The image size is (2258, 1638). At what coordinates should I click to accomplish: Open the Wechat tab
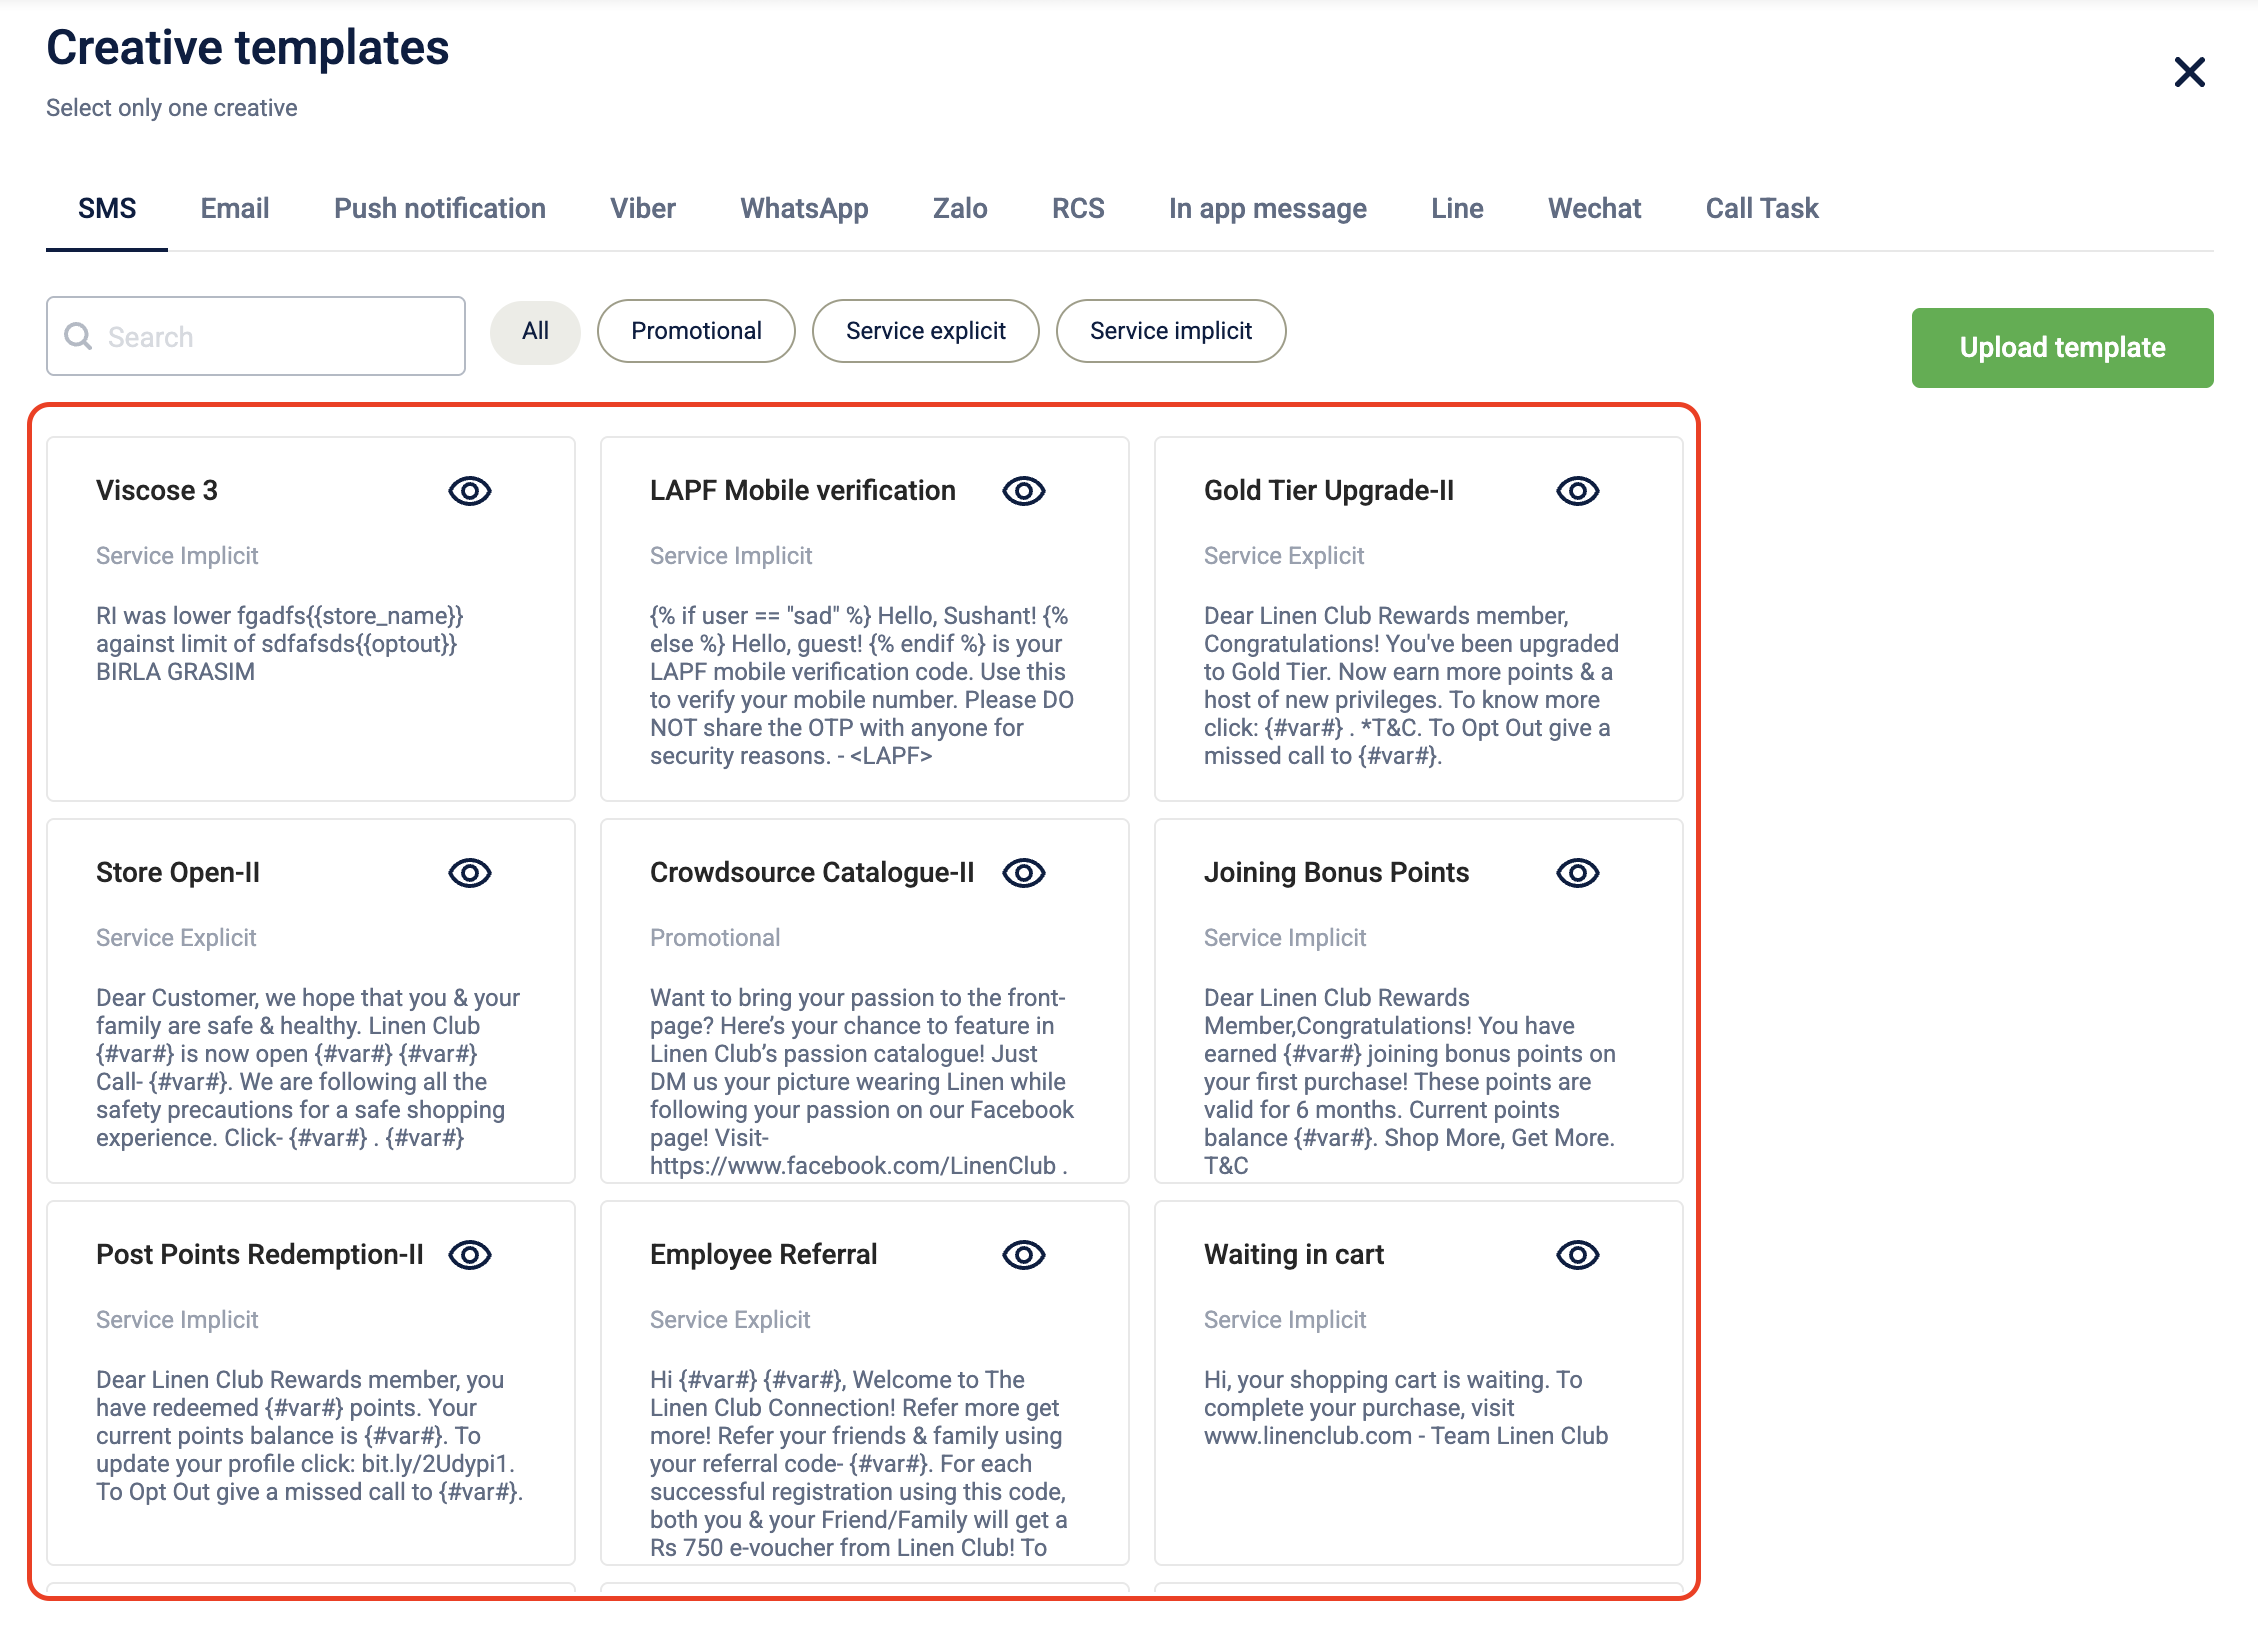(x=1595, y=208)
